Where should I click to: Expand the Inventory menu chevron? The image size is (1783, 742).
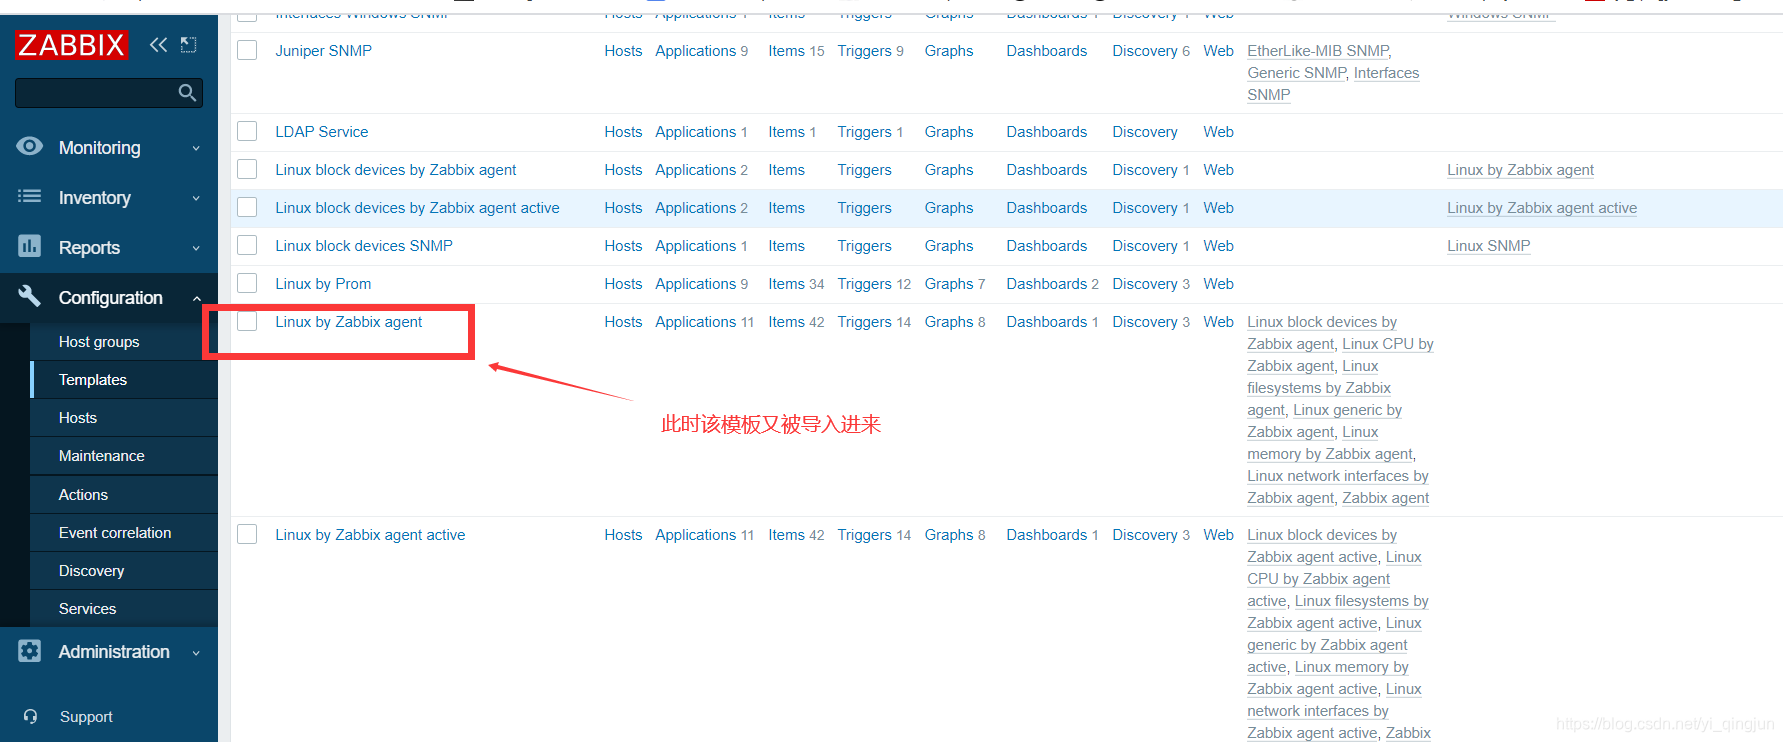point(196,198)
